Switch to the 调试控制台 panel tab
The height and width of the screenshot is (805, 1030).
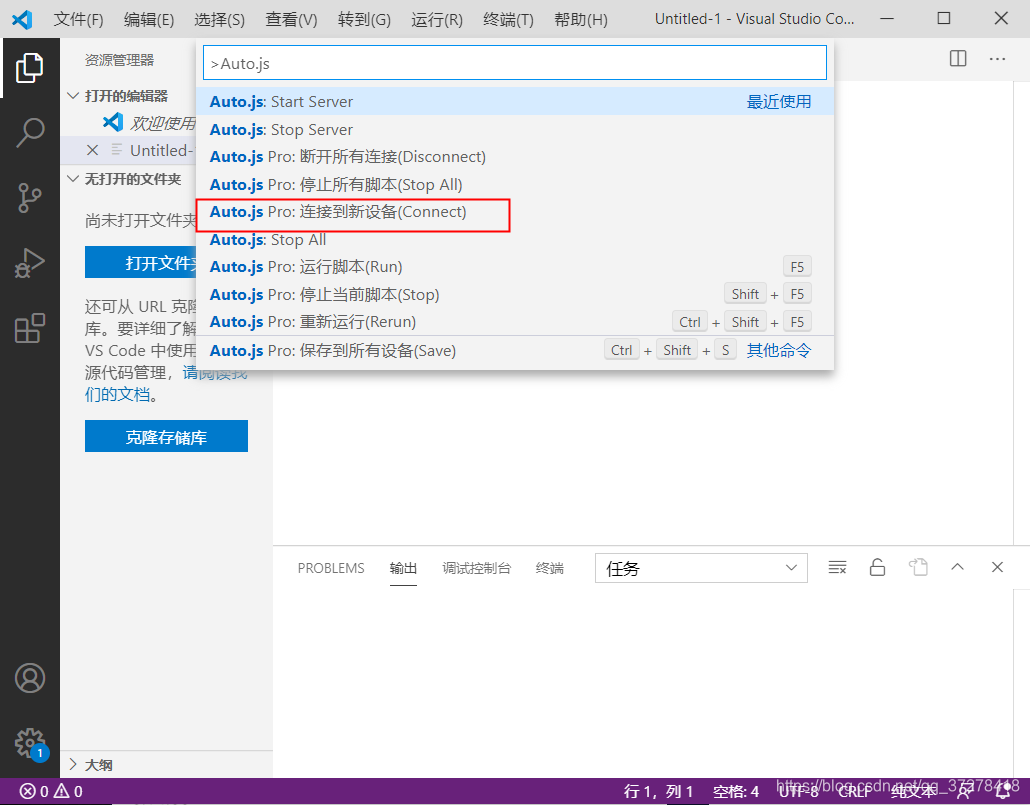pos(476,568)
